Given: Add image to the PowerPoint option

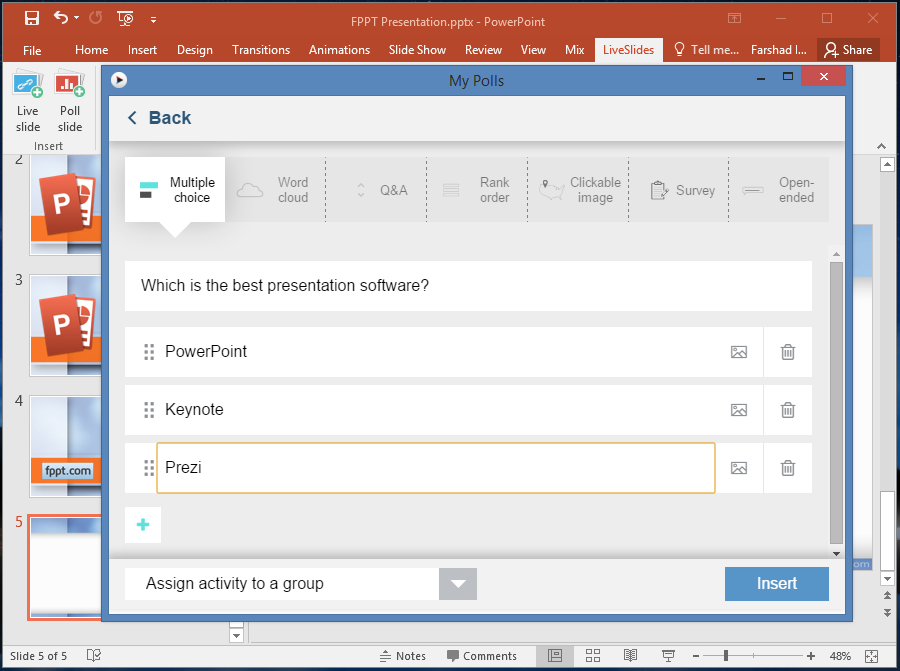Looking at the screenshot, I should (x=739, y=352).
